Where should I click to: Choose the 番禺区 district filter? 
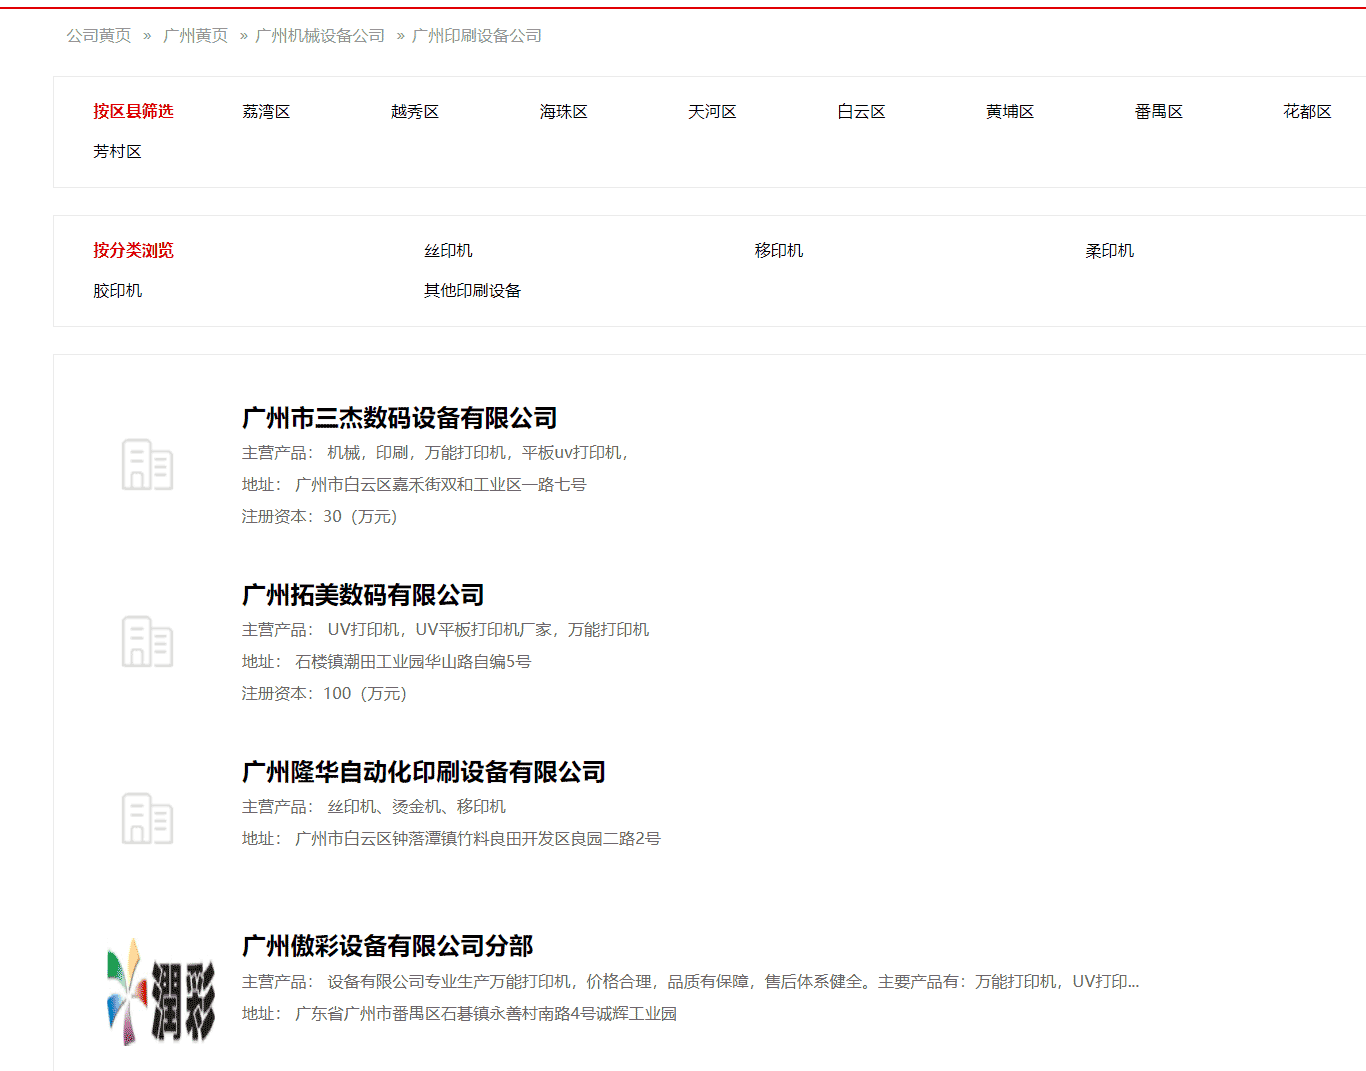pyautogui.click(x=1157, y=111)
